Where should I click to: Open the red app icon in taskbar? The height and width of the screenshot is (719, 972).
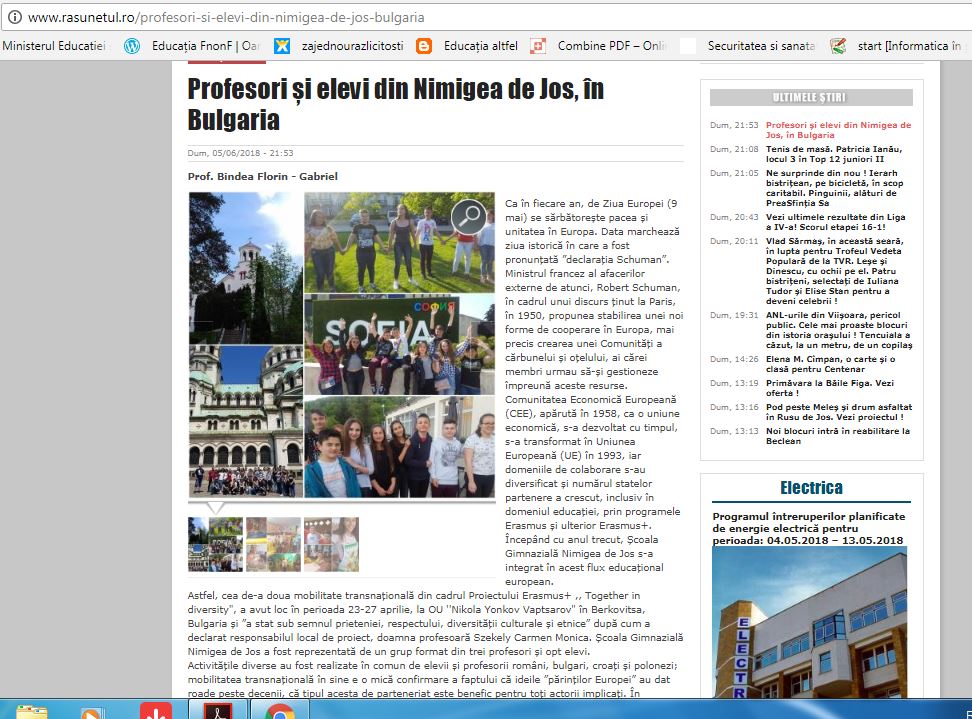[156, 710]
